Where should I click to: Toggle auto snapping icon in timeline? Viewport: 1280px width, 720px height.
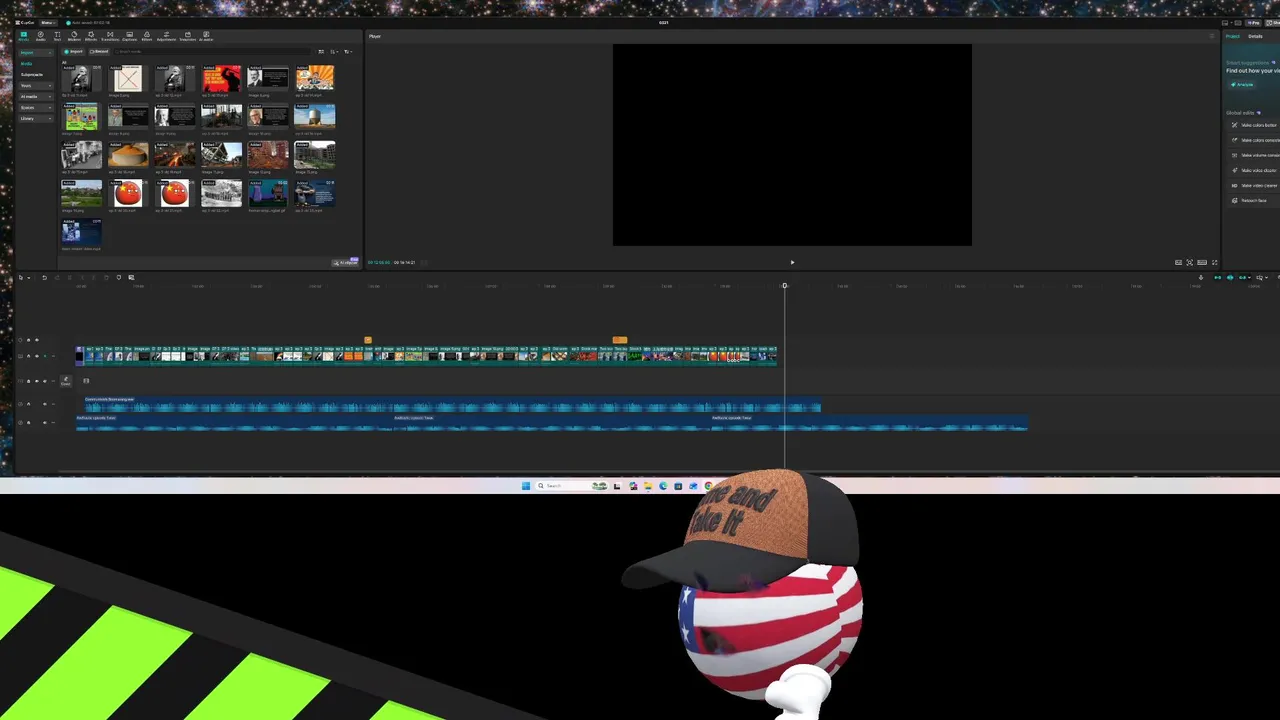pyautogui.click(x=1230, y=277)
